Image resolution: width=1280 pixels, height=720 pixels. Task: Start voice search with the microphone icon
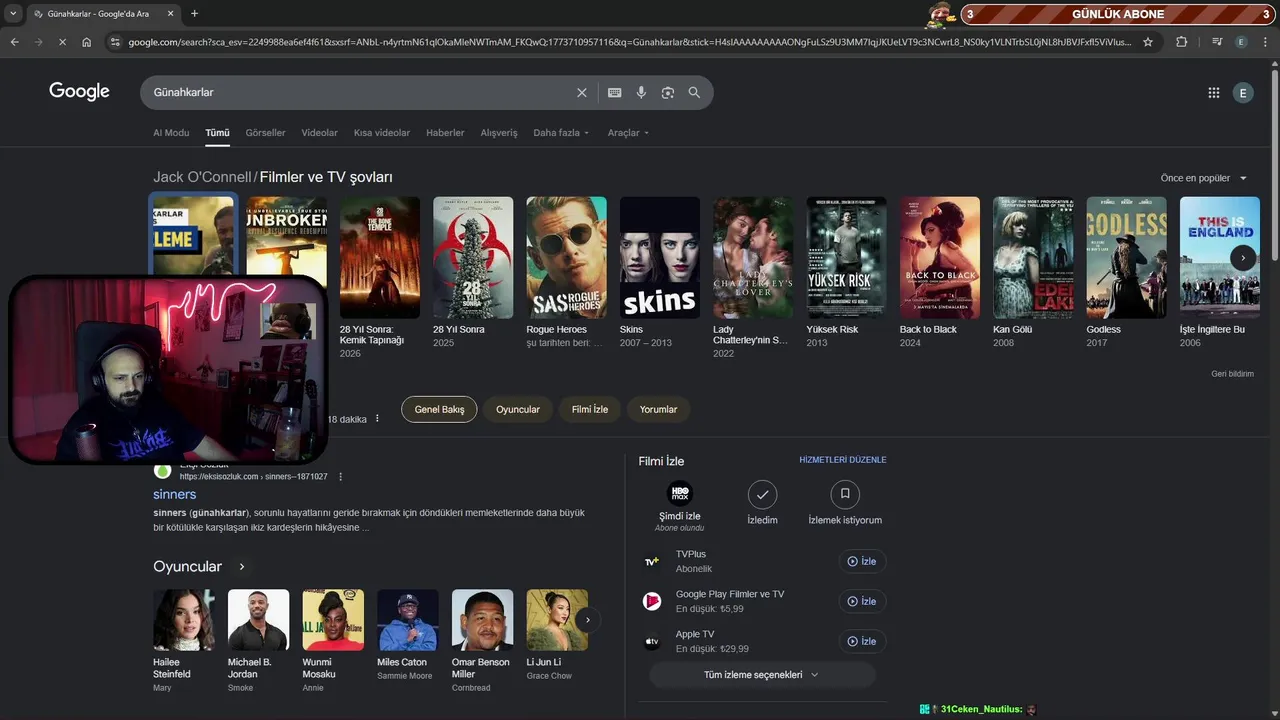(x=641, y=92)
